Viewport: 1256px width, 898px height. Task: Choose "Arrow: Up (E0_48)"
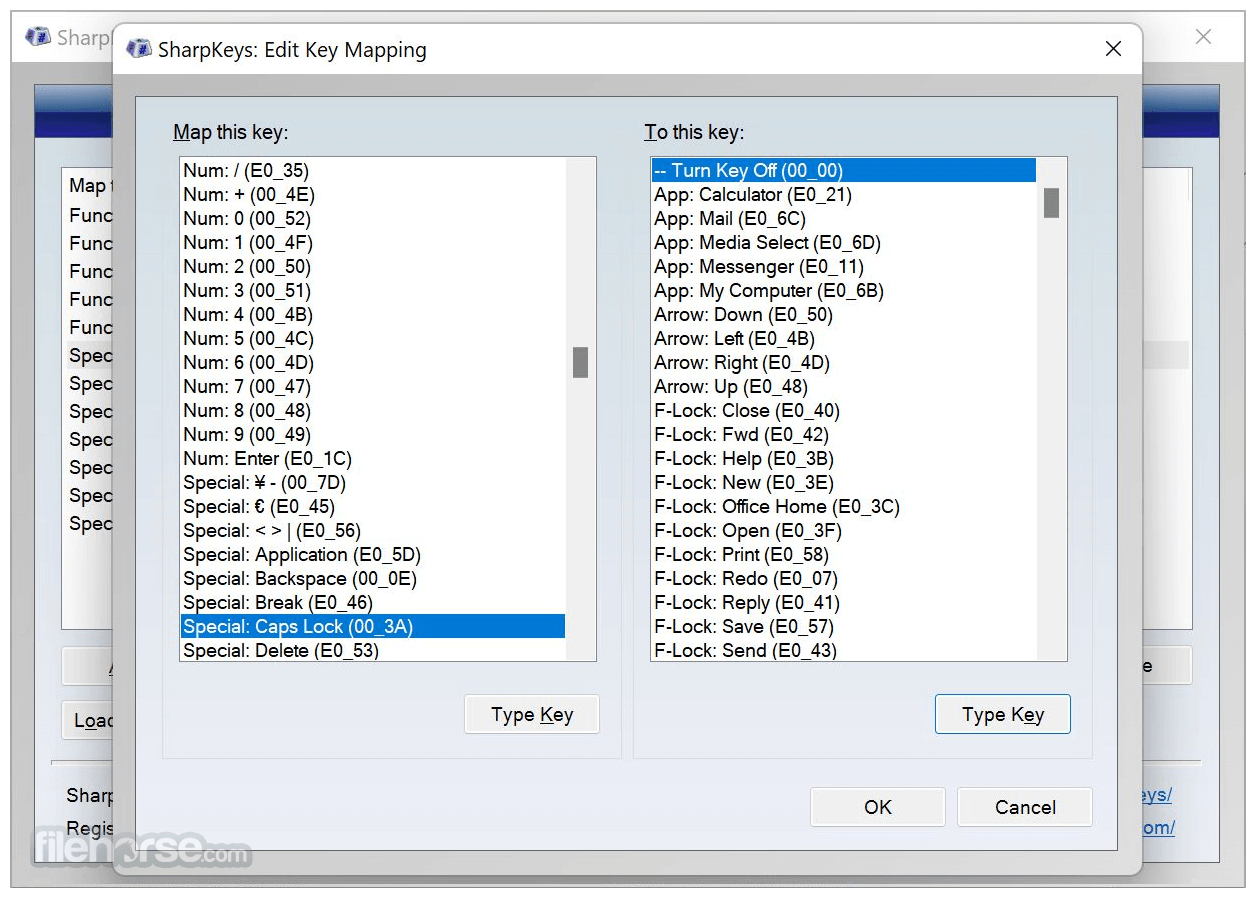tap(844, 386)
